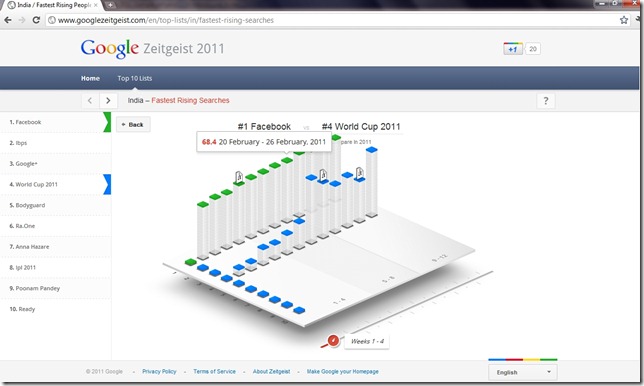Select 6. Ra.One in the list
644x386 pixels.
tap(55, 226)
